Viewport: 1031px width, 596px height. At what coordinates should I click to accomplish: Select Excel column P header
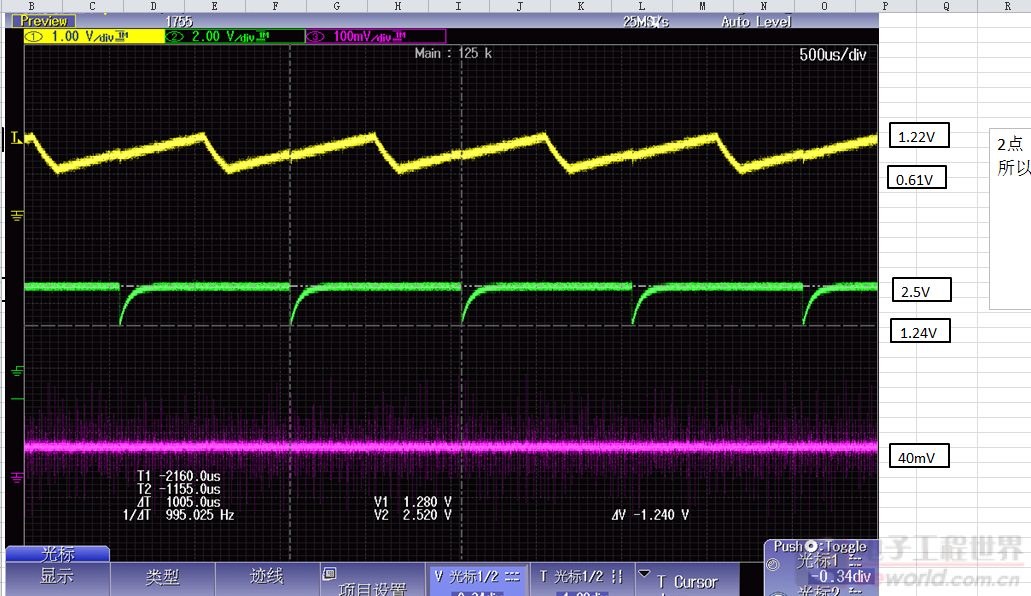point(886,6)
